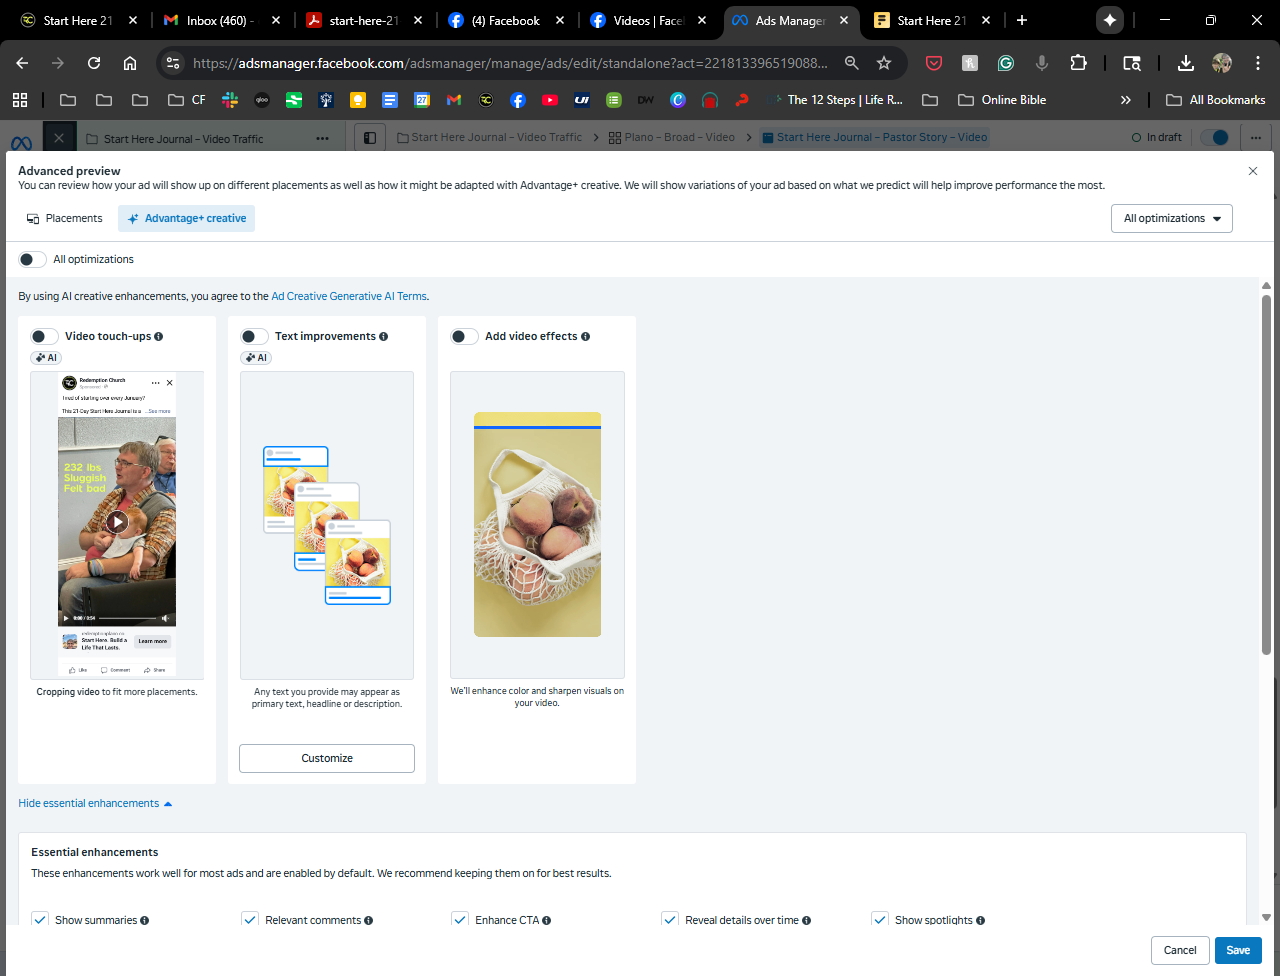Open Chrome extensions puzzle icon
The image size is (1280, 976).
[x=1078, y=63]
